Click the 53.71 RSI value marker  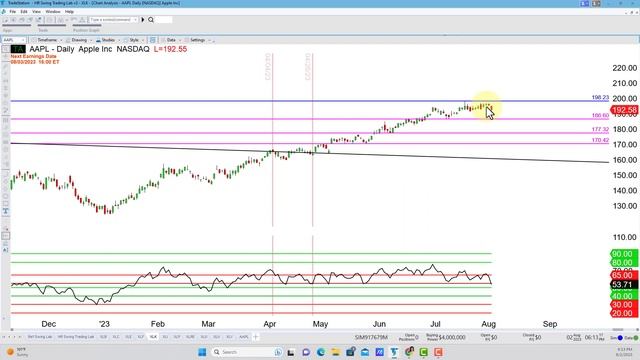pos(624,284)
